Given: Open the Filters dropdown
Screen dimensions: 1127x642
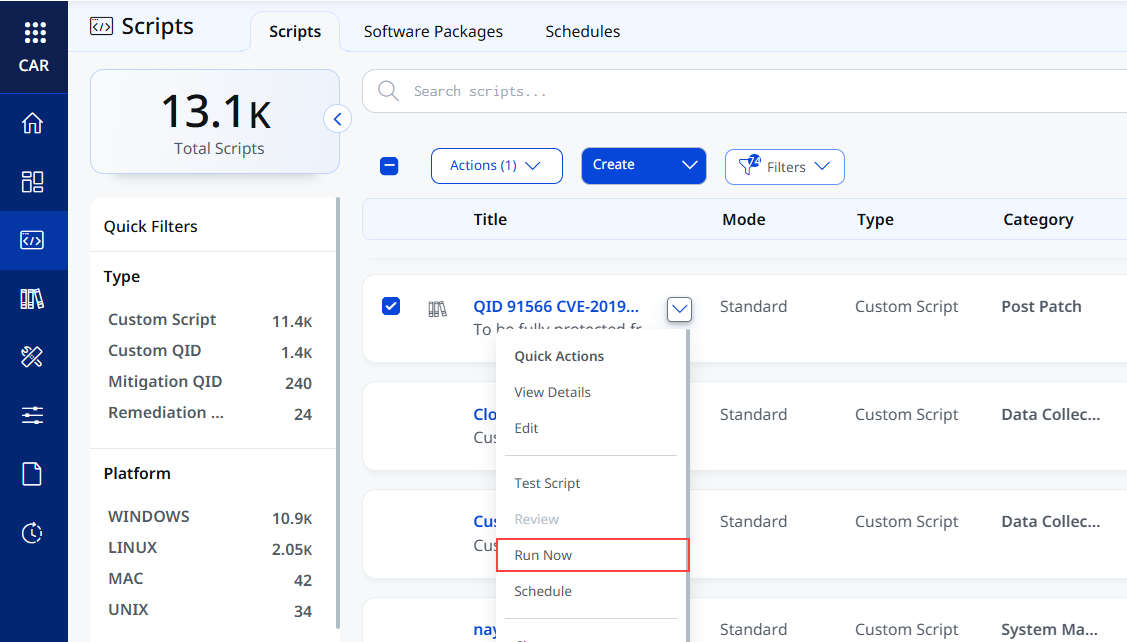Looking at the screenshot, I should pyautogui.click(x=784, y=167).
